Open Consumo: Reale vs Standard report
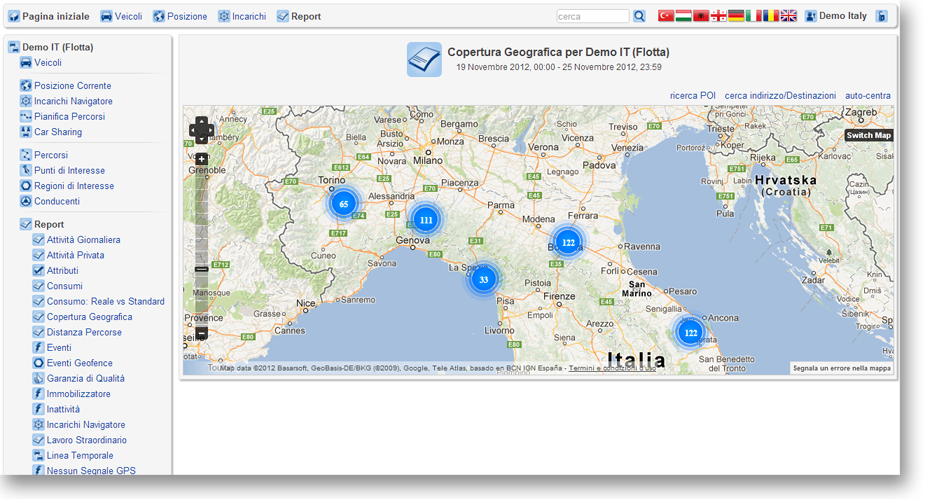Image resolution: width=925 pixels, height=499 pixels. tap(99, 301)
